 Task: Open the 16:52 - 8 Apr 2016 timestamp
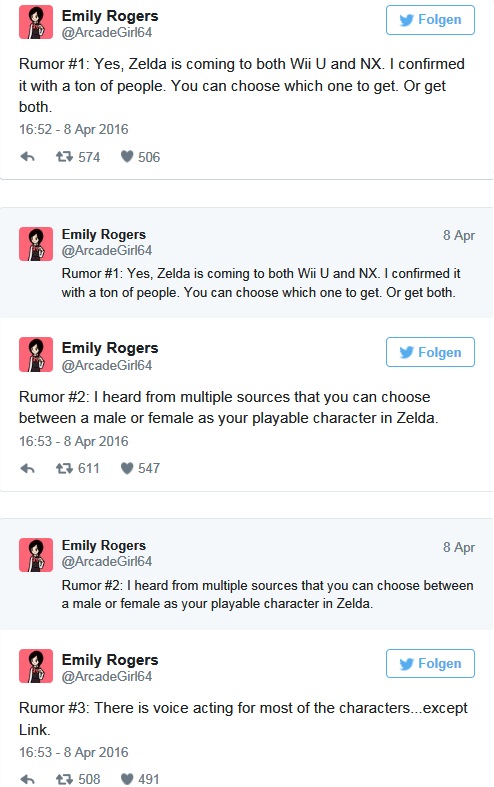74,129
